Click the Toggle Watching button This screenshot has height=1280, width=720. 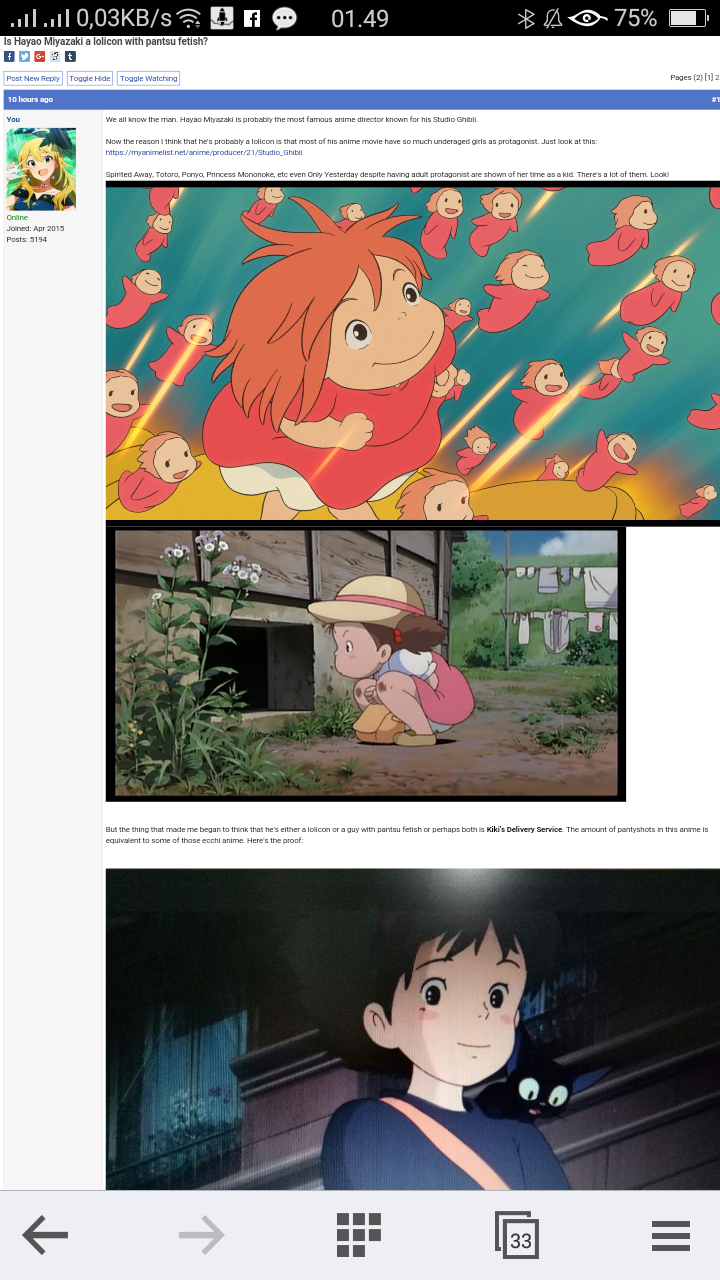tap(148, 78)
